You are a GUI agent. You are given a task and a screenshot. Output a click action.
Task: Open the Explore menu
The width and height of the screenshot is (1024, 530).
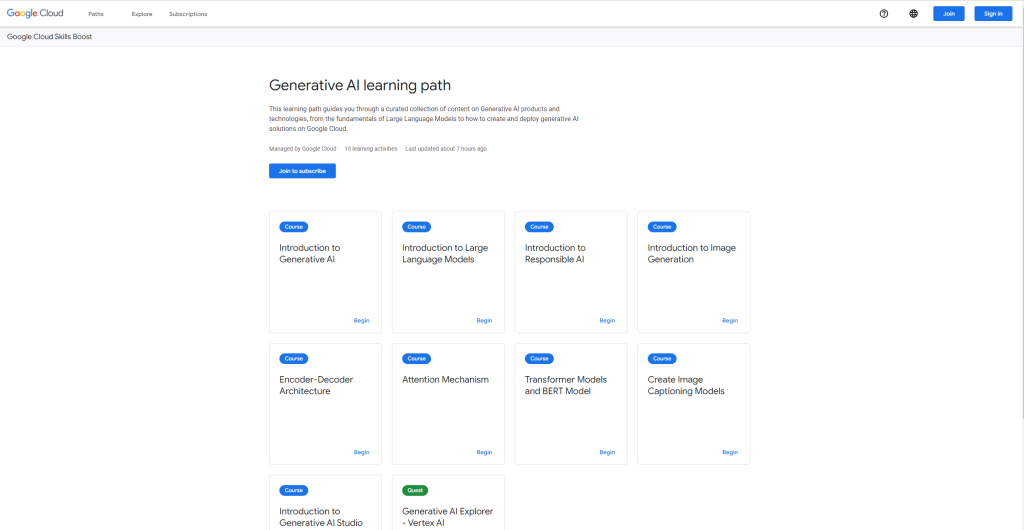coord(142,14)
